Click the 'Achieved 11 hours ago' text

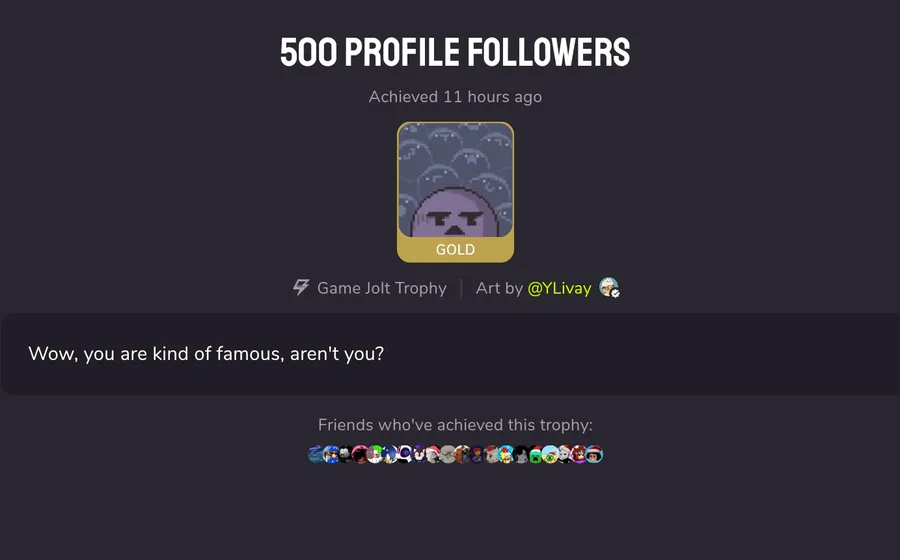[x=455, y=96]
